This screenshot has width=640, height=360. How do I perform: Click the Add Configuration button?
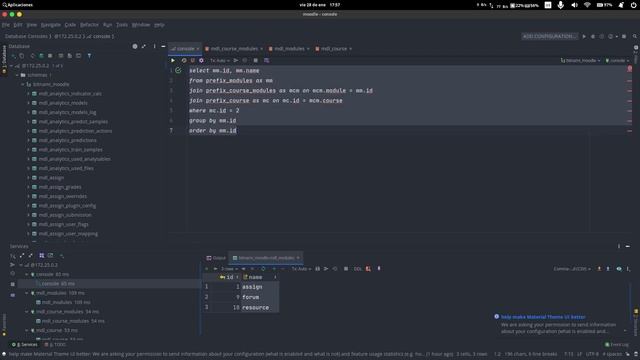point(549,36)
